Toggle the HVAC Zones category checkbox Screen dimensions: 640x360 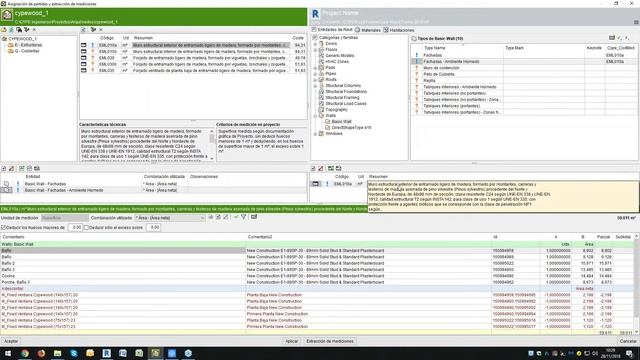[321, 62]
